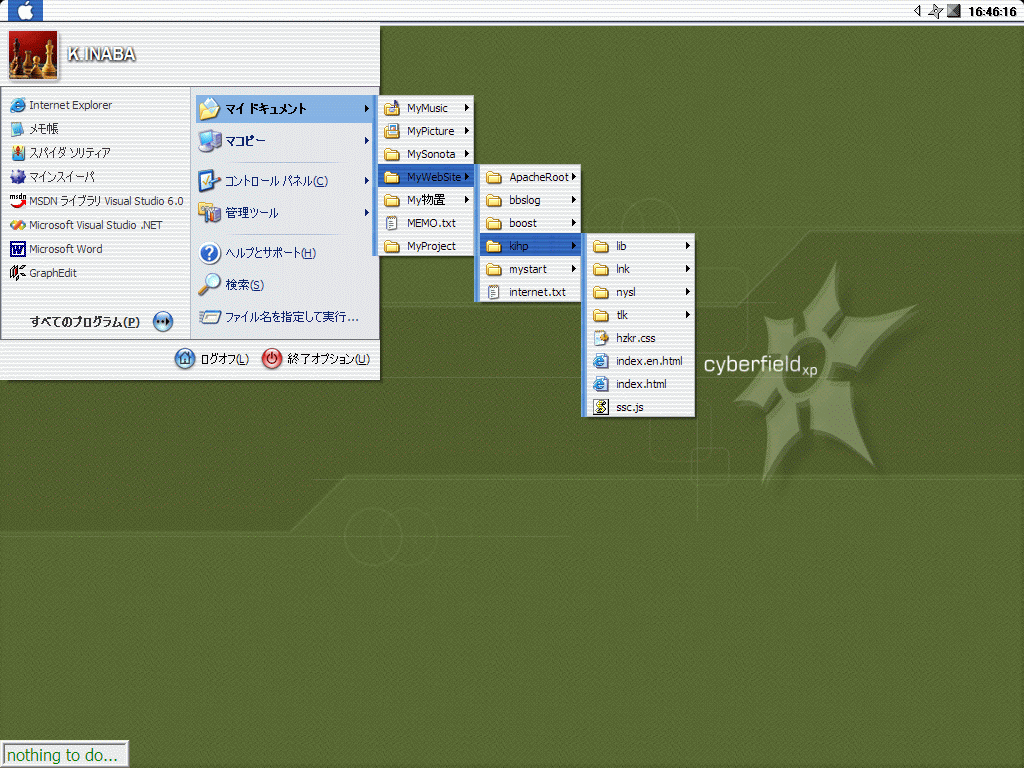Viewport: 1024px width, 768px height.
Task: Expand MyMusic submenu arrow
Action: click(x=466, y=108)
